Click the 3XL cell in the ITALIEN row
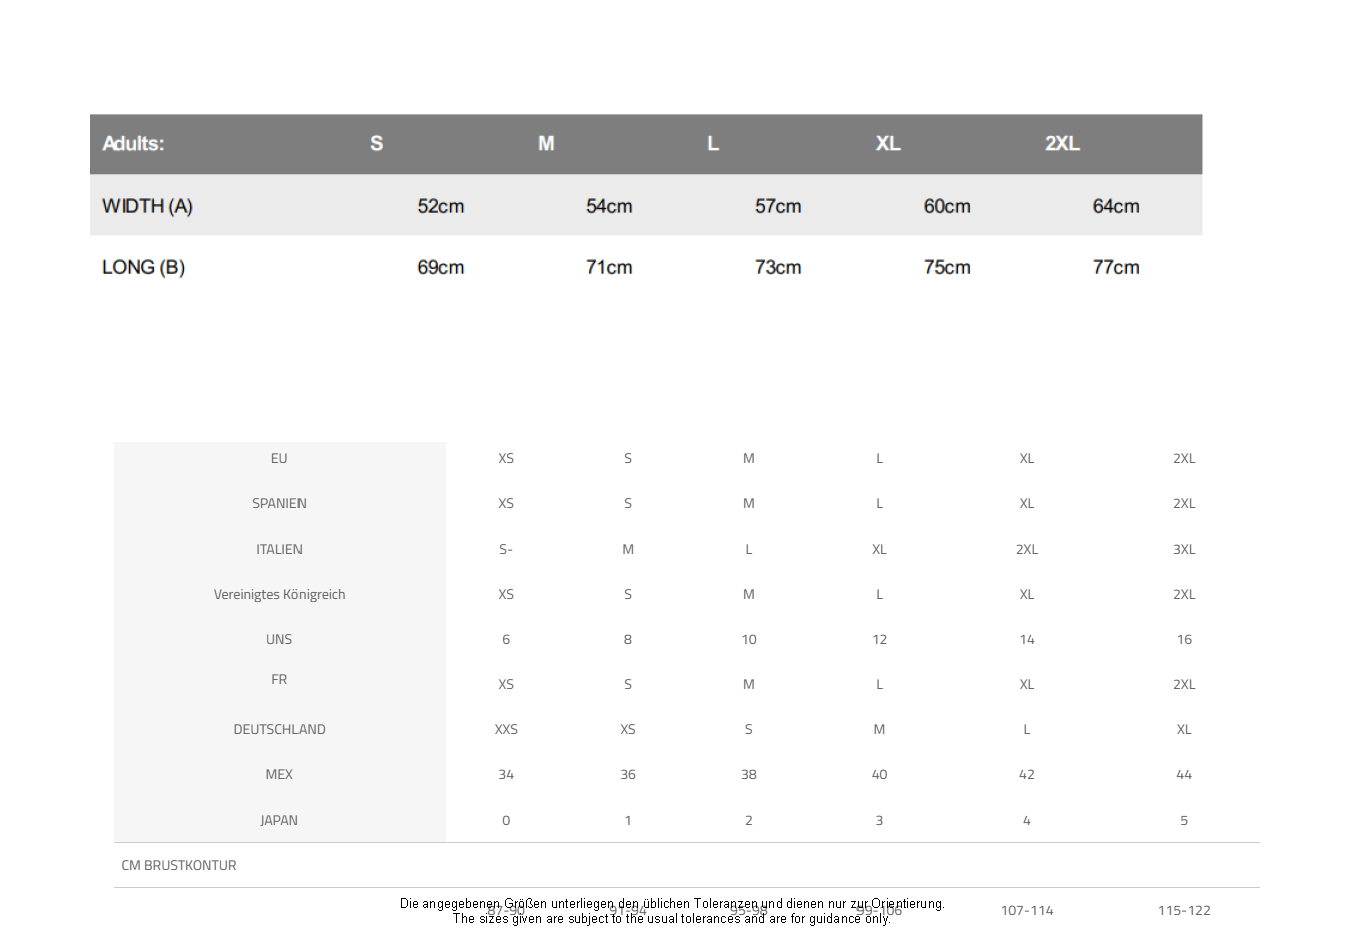1345x951 pixels. (x=1184, y=549)
